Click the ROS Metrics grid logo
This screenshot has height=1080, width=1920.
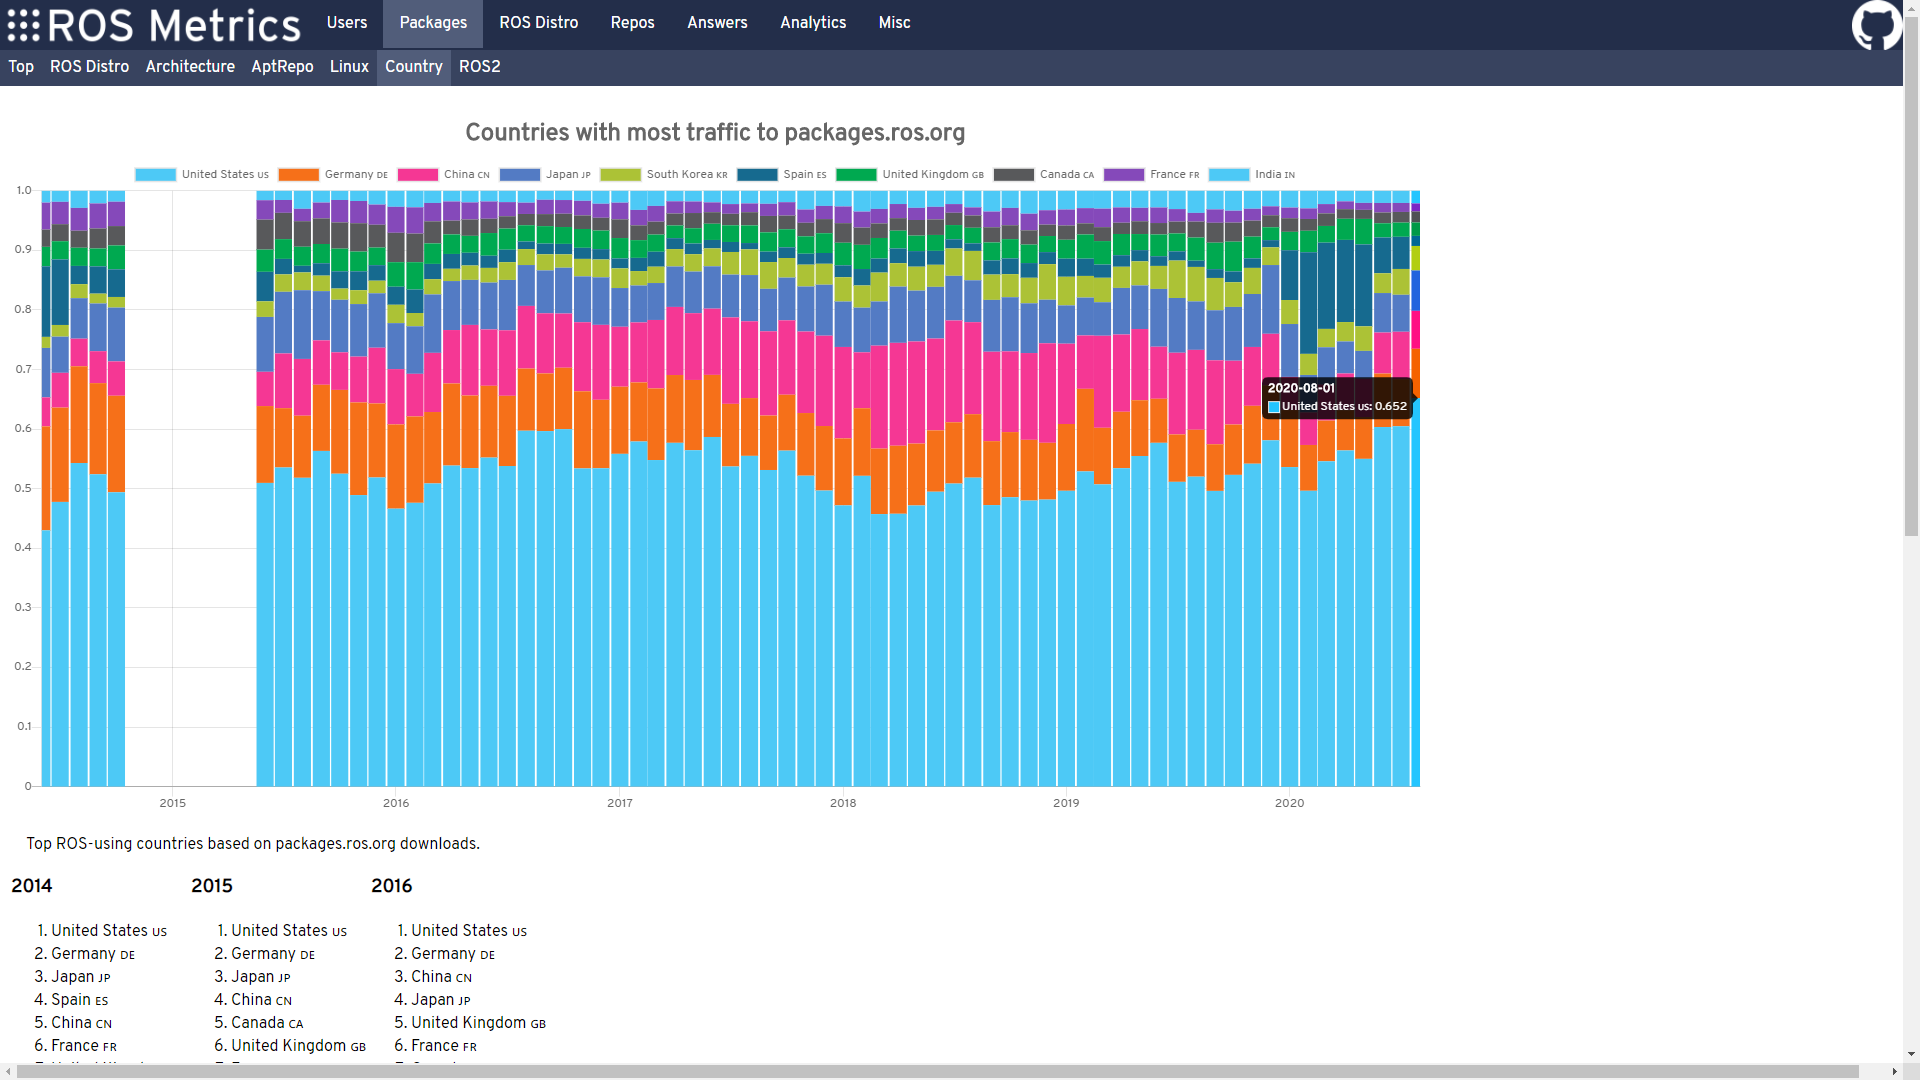[x=24, y=25]
